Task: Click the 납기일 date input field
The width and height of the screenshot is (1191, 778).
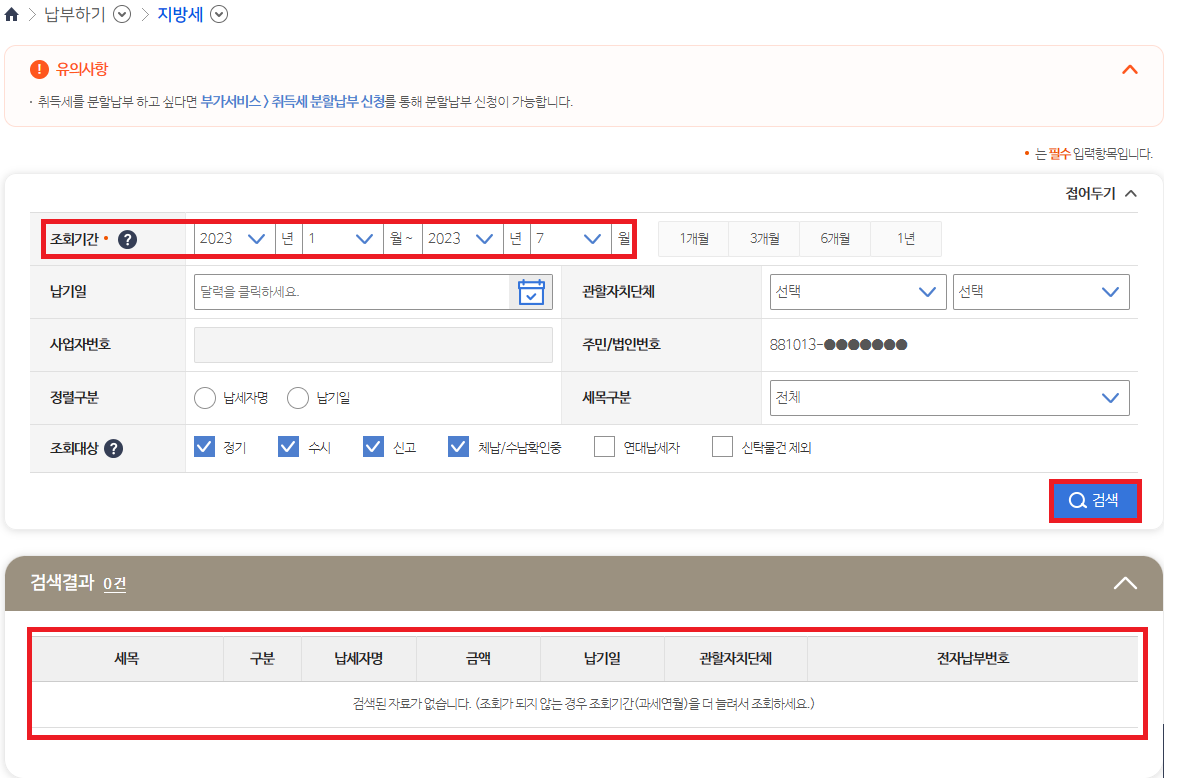Action: click(x=352, y=292)
